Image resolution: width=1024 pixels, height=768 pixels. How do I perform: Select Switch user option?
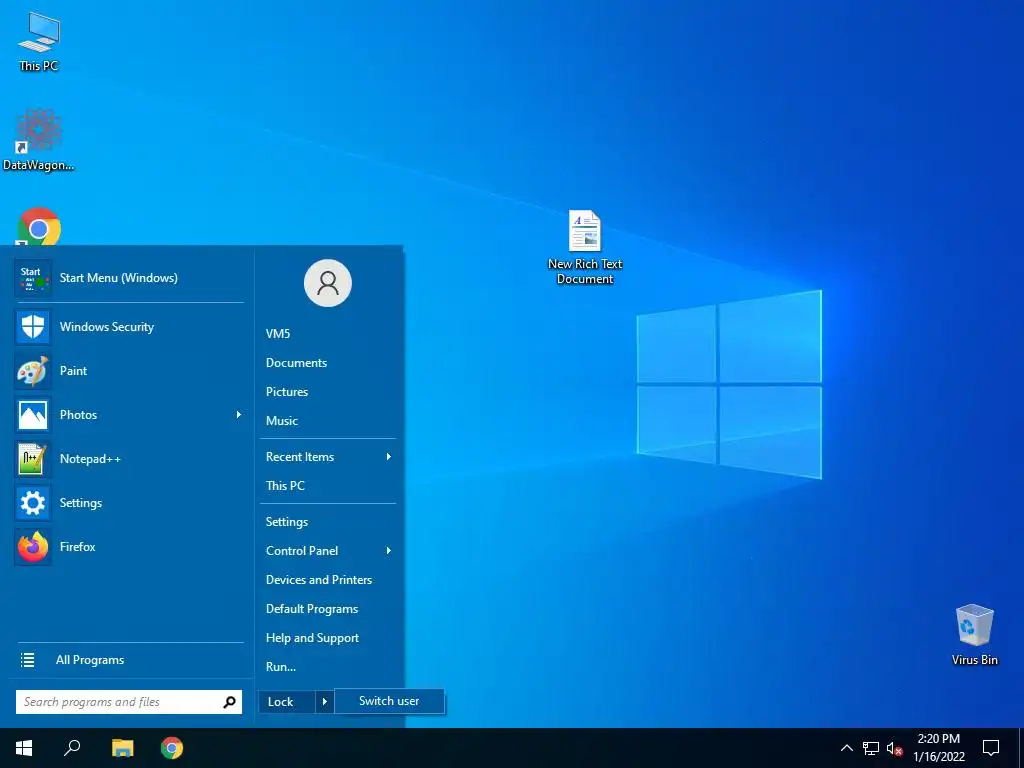click(x=389, y=701)
